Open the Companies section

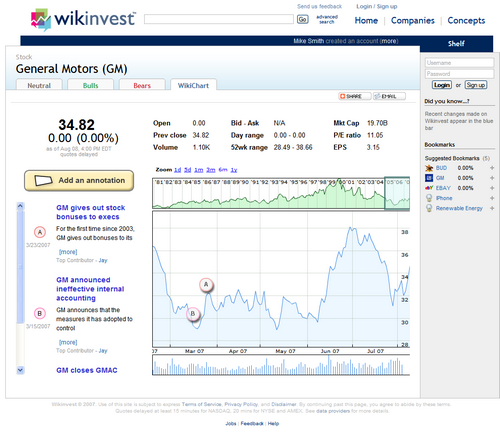tap(413, 21)
